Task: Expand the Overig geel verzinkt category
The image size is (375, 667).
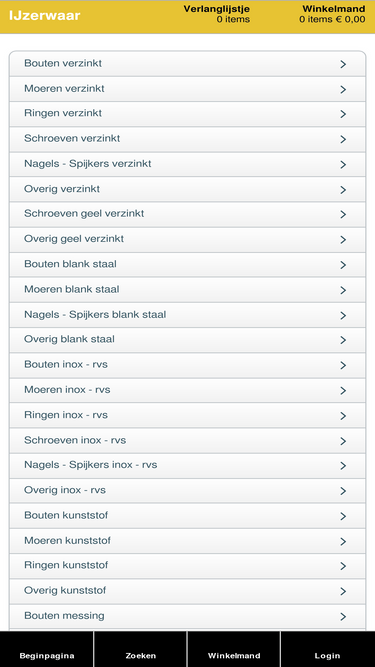Action: click(x=187, y=239)
